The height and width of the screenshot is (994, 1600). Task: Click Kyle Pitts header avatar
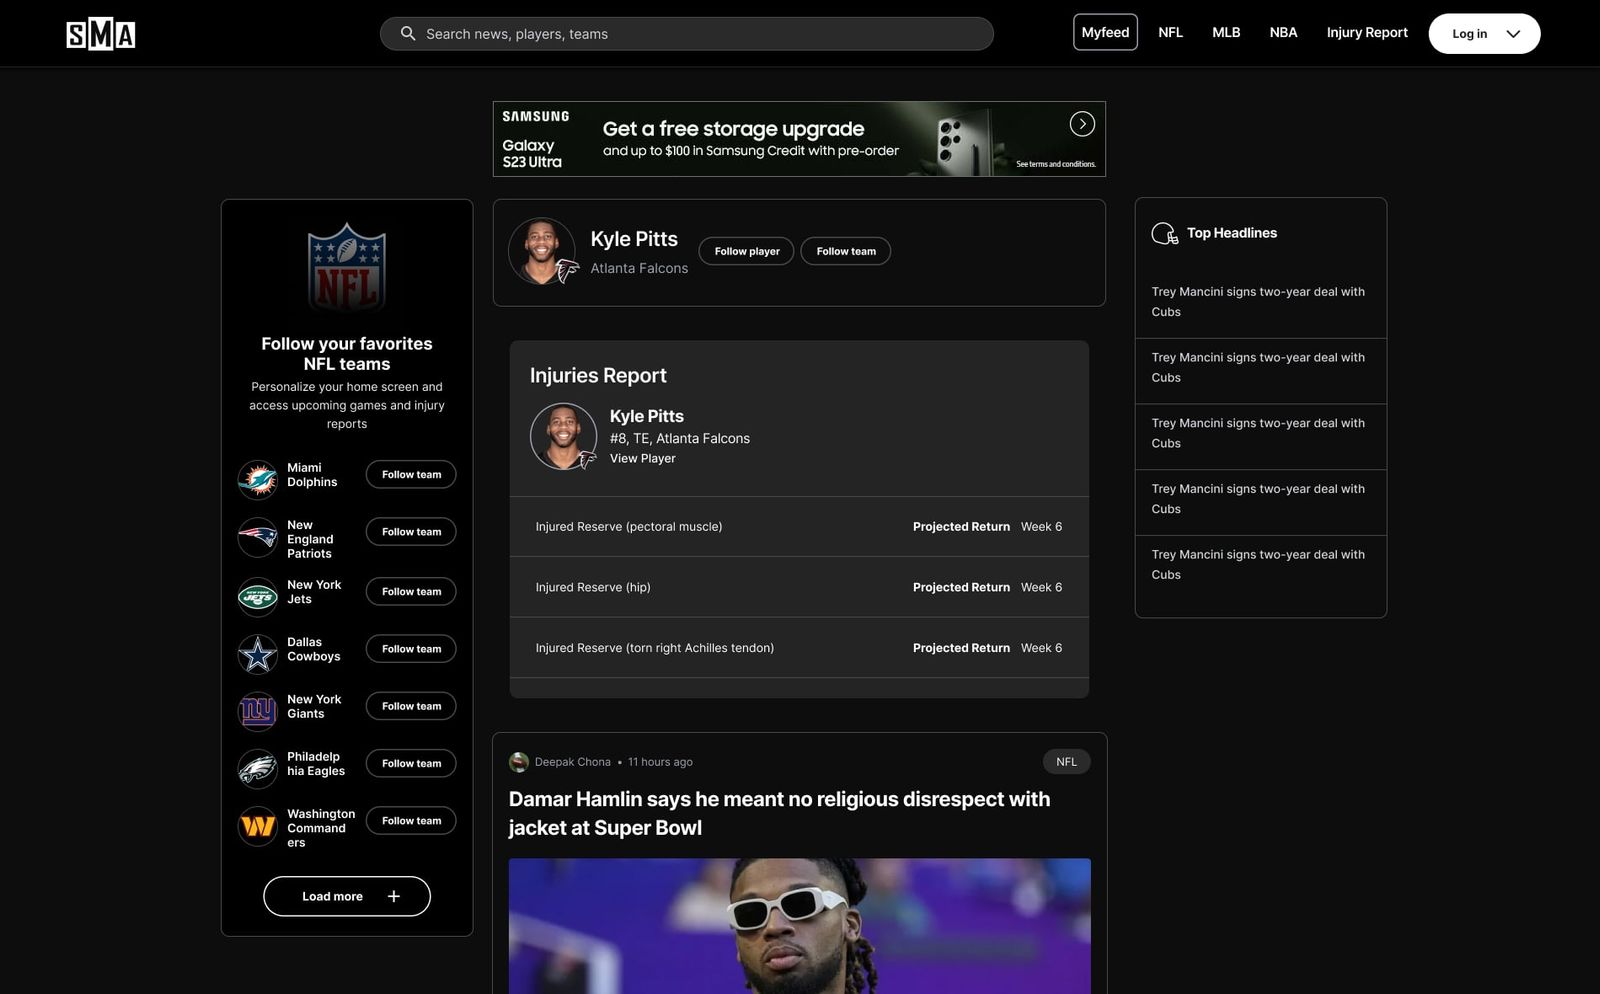(542, 251)
